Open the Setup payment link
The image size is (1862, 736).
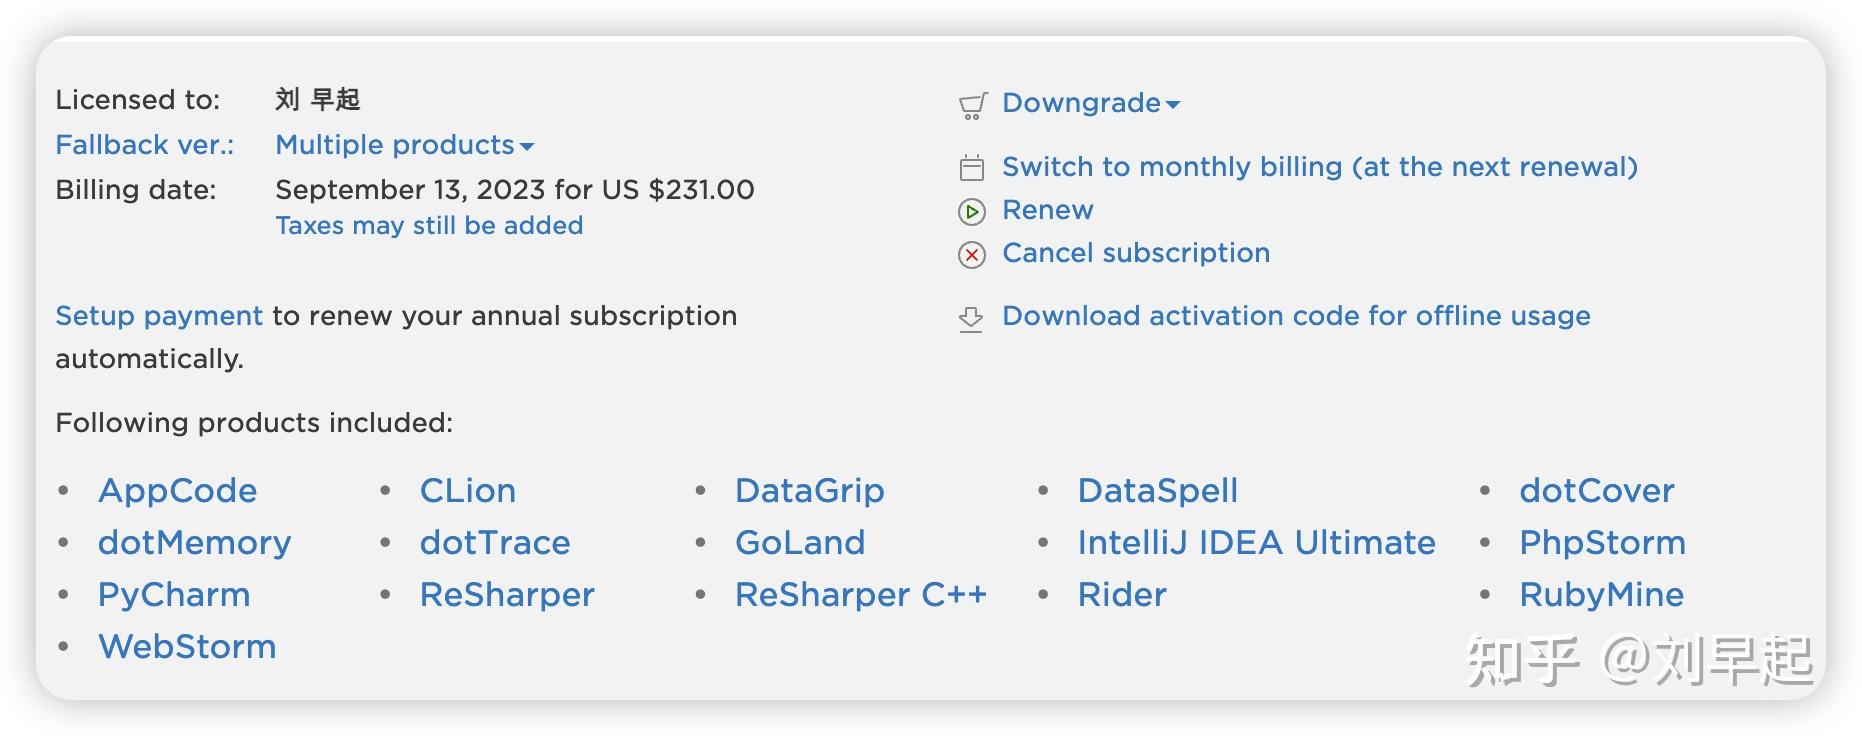159,316
